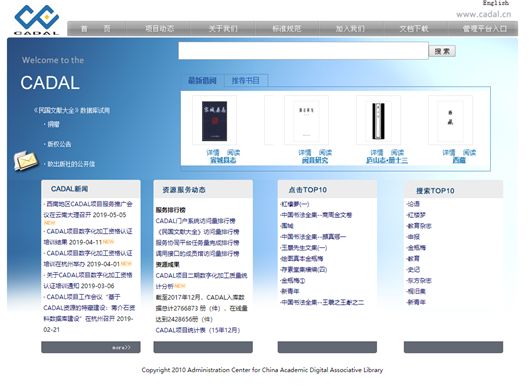This screenshot has height=386, width=529.
Task: Click 阅读 under the 西藏 book
Action: pos(469,153)
